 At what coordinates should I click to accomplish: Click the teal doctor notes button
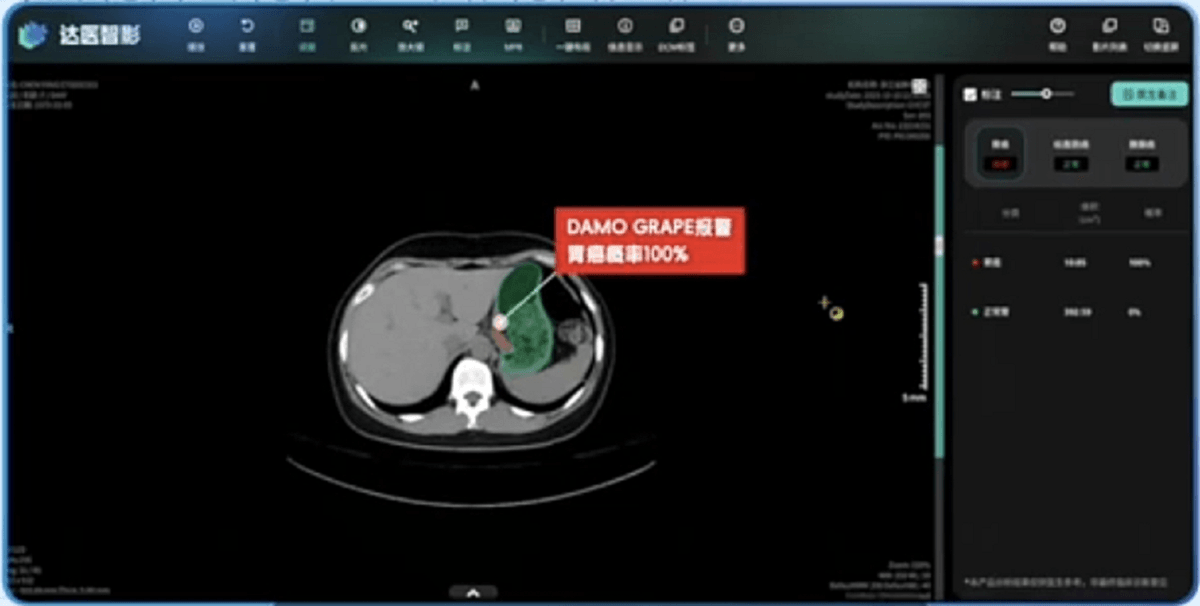(1149, 94)
